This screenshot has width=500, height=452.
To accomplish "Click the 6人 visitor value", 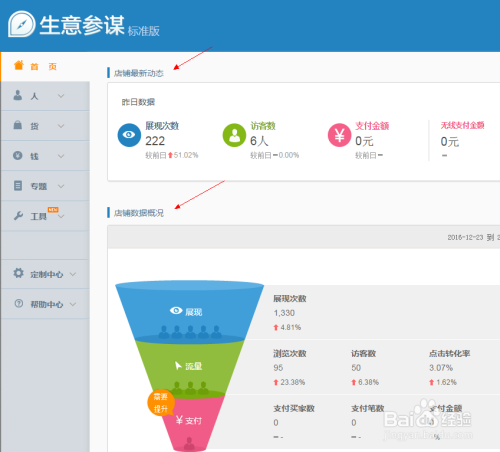I will (259, 141).
